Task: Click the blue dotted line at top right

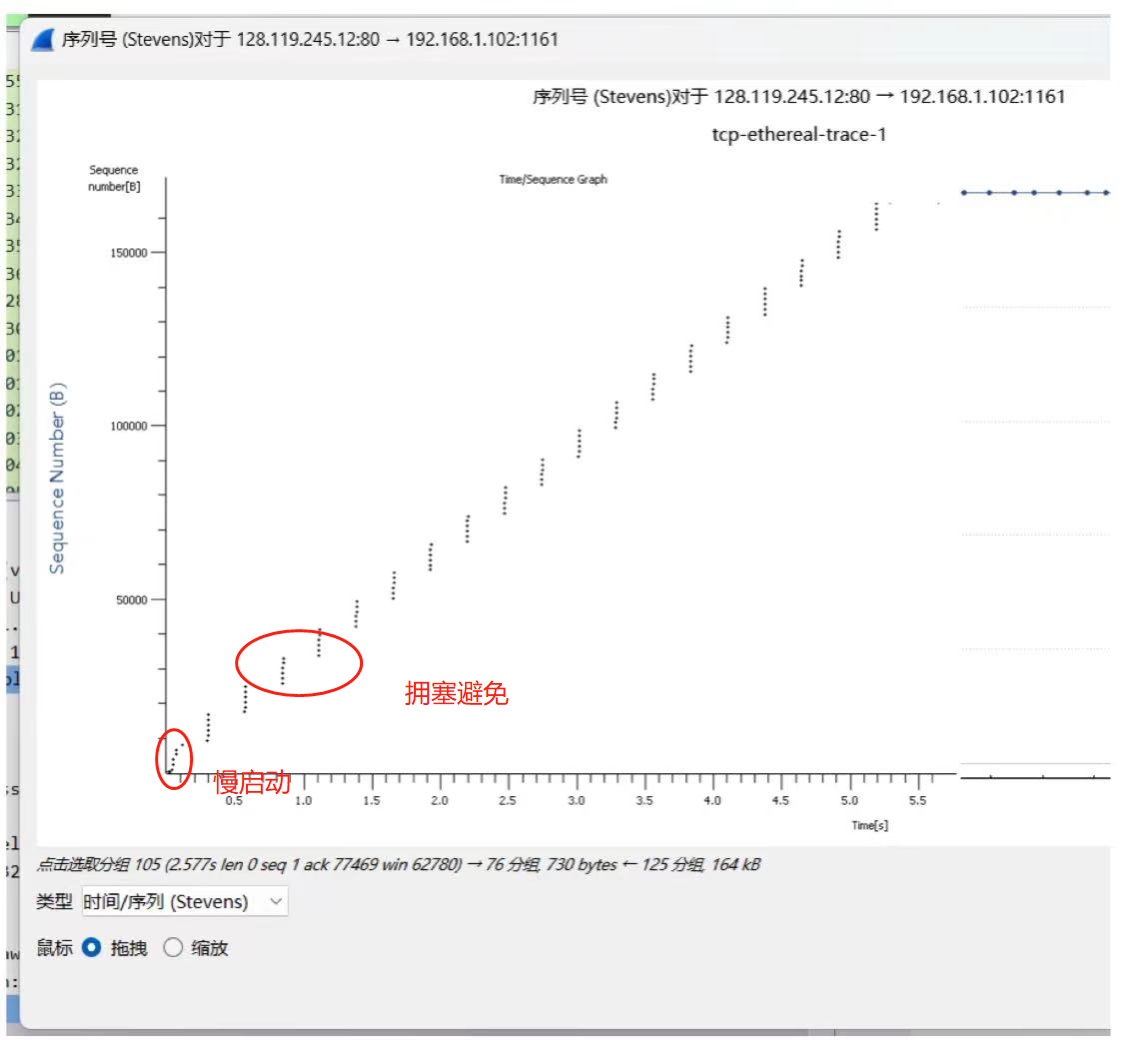Action: (x=1035, y=192)
